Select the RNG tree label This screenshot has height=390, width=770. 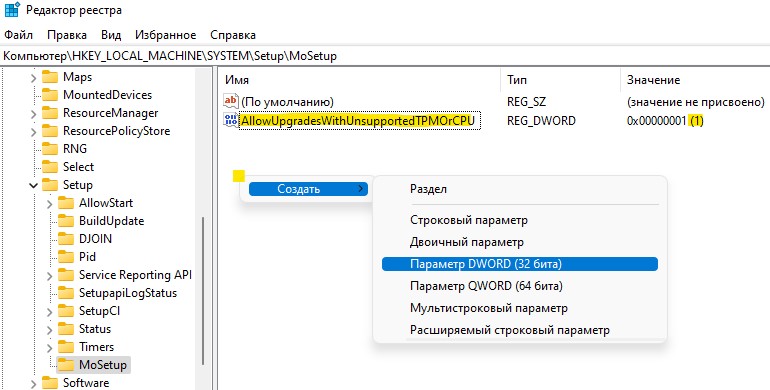75,149
